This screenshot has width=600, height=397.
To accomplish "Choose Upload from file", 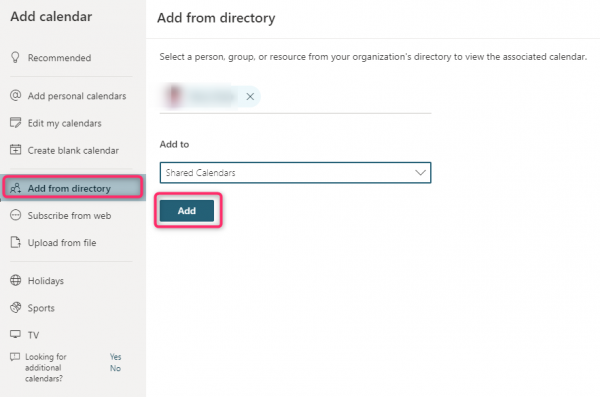I will point(62,243).
